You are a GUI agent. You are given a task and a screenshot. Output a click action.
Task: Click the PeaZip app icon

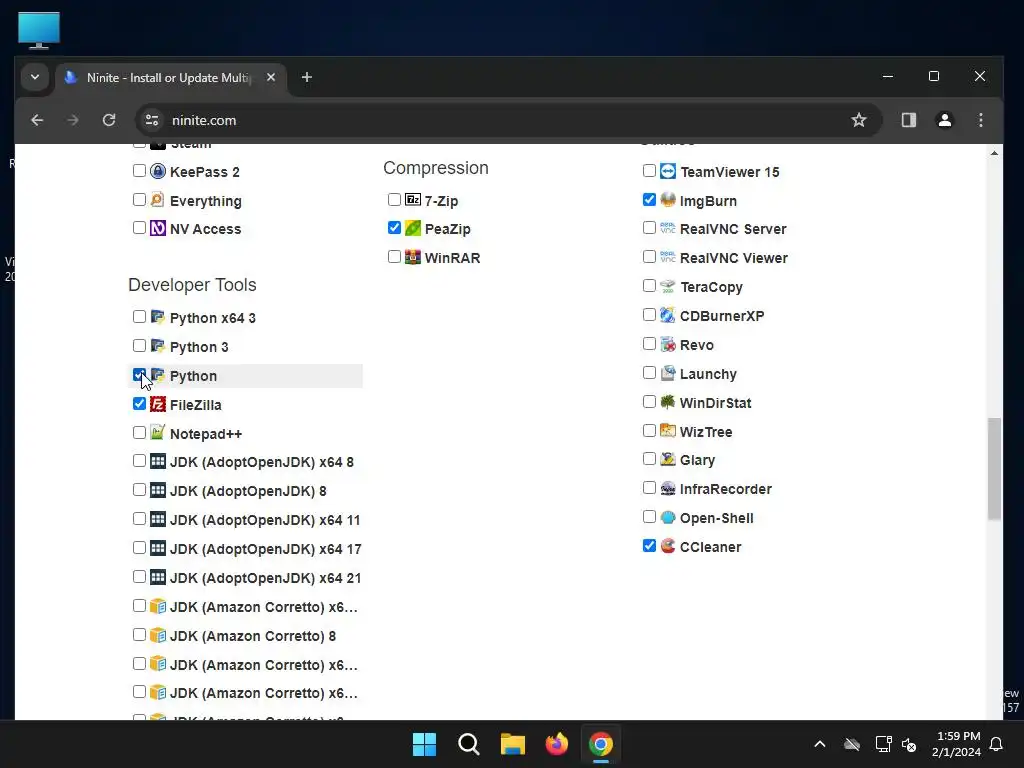tap(413, 228)
